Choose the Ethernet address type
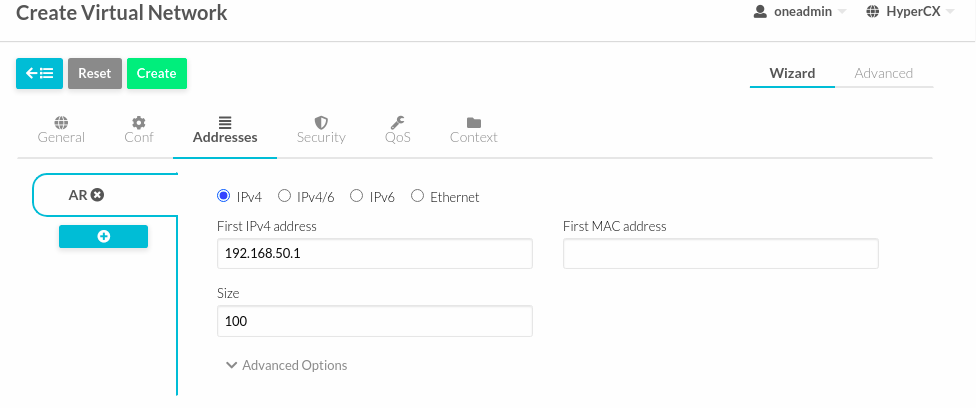976x408 pixels. coord(417,196)
